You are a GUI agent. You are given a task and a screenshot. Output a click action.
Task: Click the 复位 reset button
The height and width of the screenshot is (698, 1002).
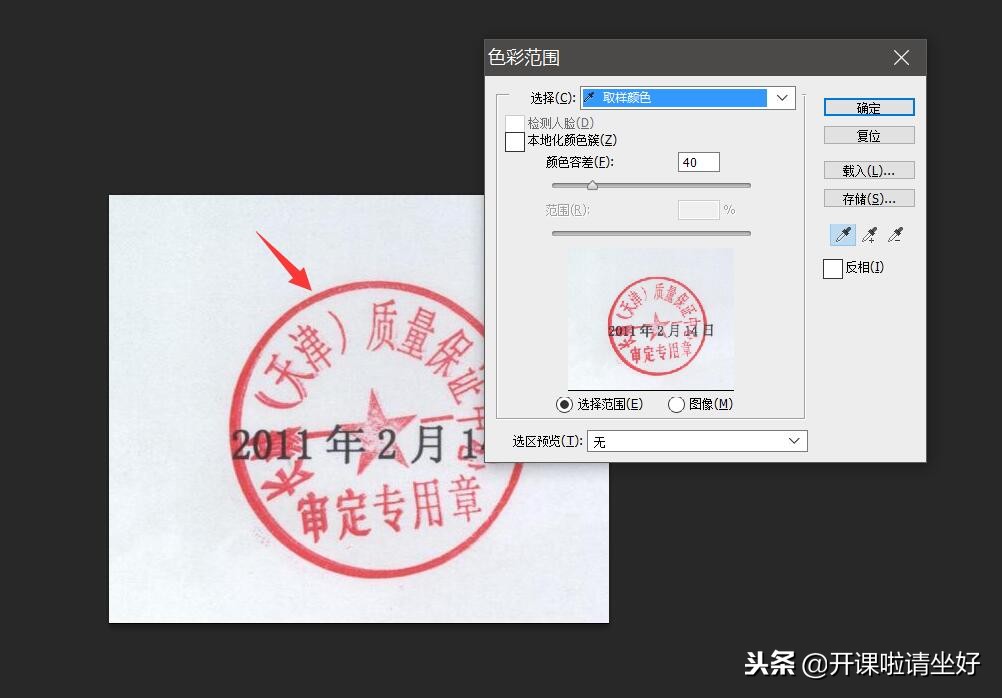pos(868,134)
